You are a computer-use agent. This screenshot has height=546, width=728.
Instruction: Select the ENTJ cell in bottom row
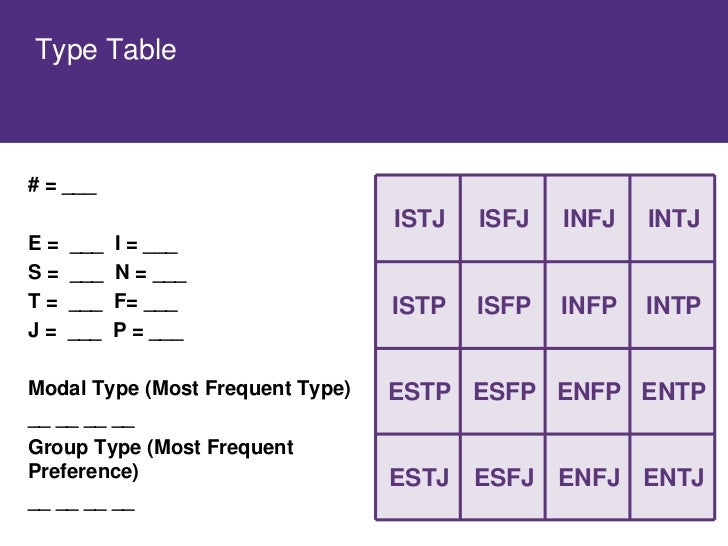click(x=673, y=477)
